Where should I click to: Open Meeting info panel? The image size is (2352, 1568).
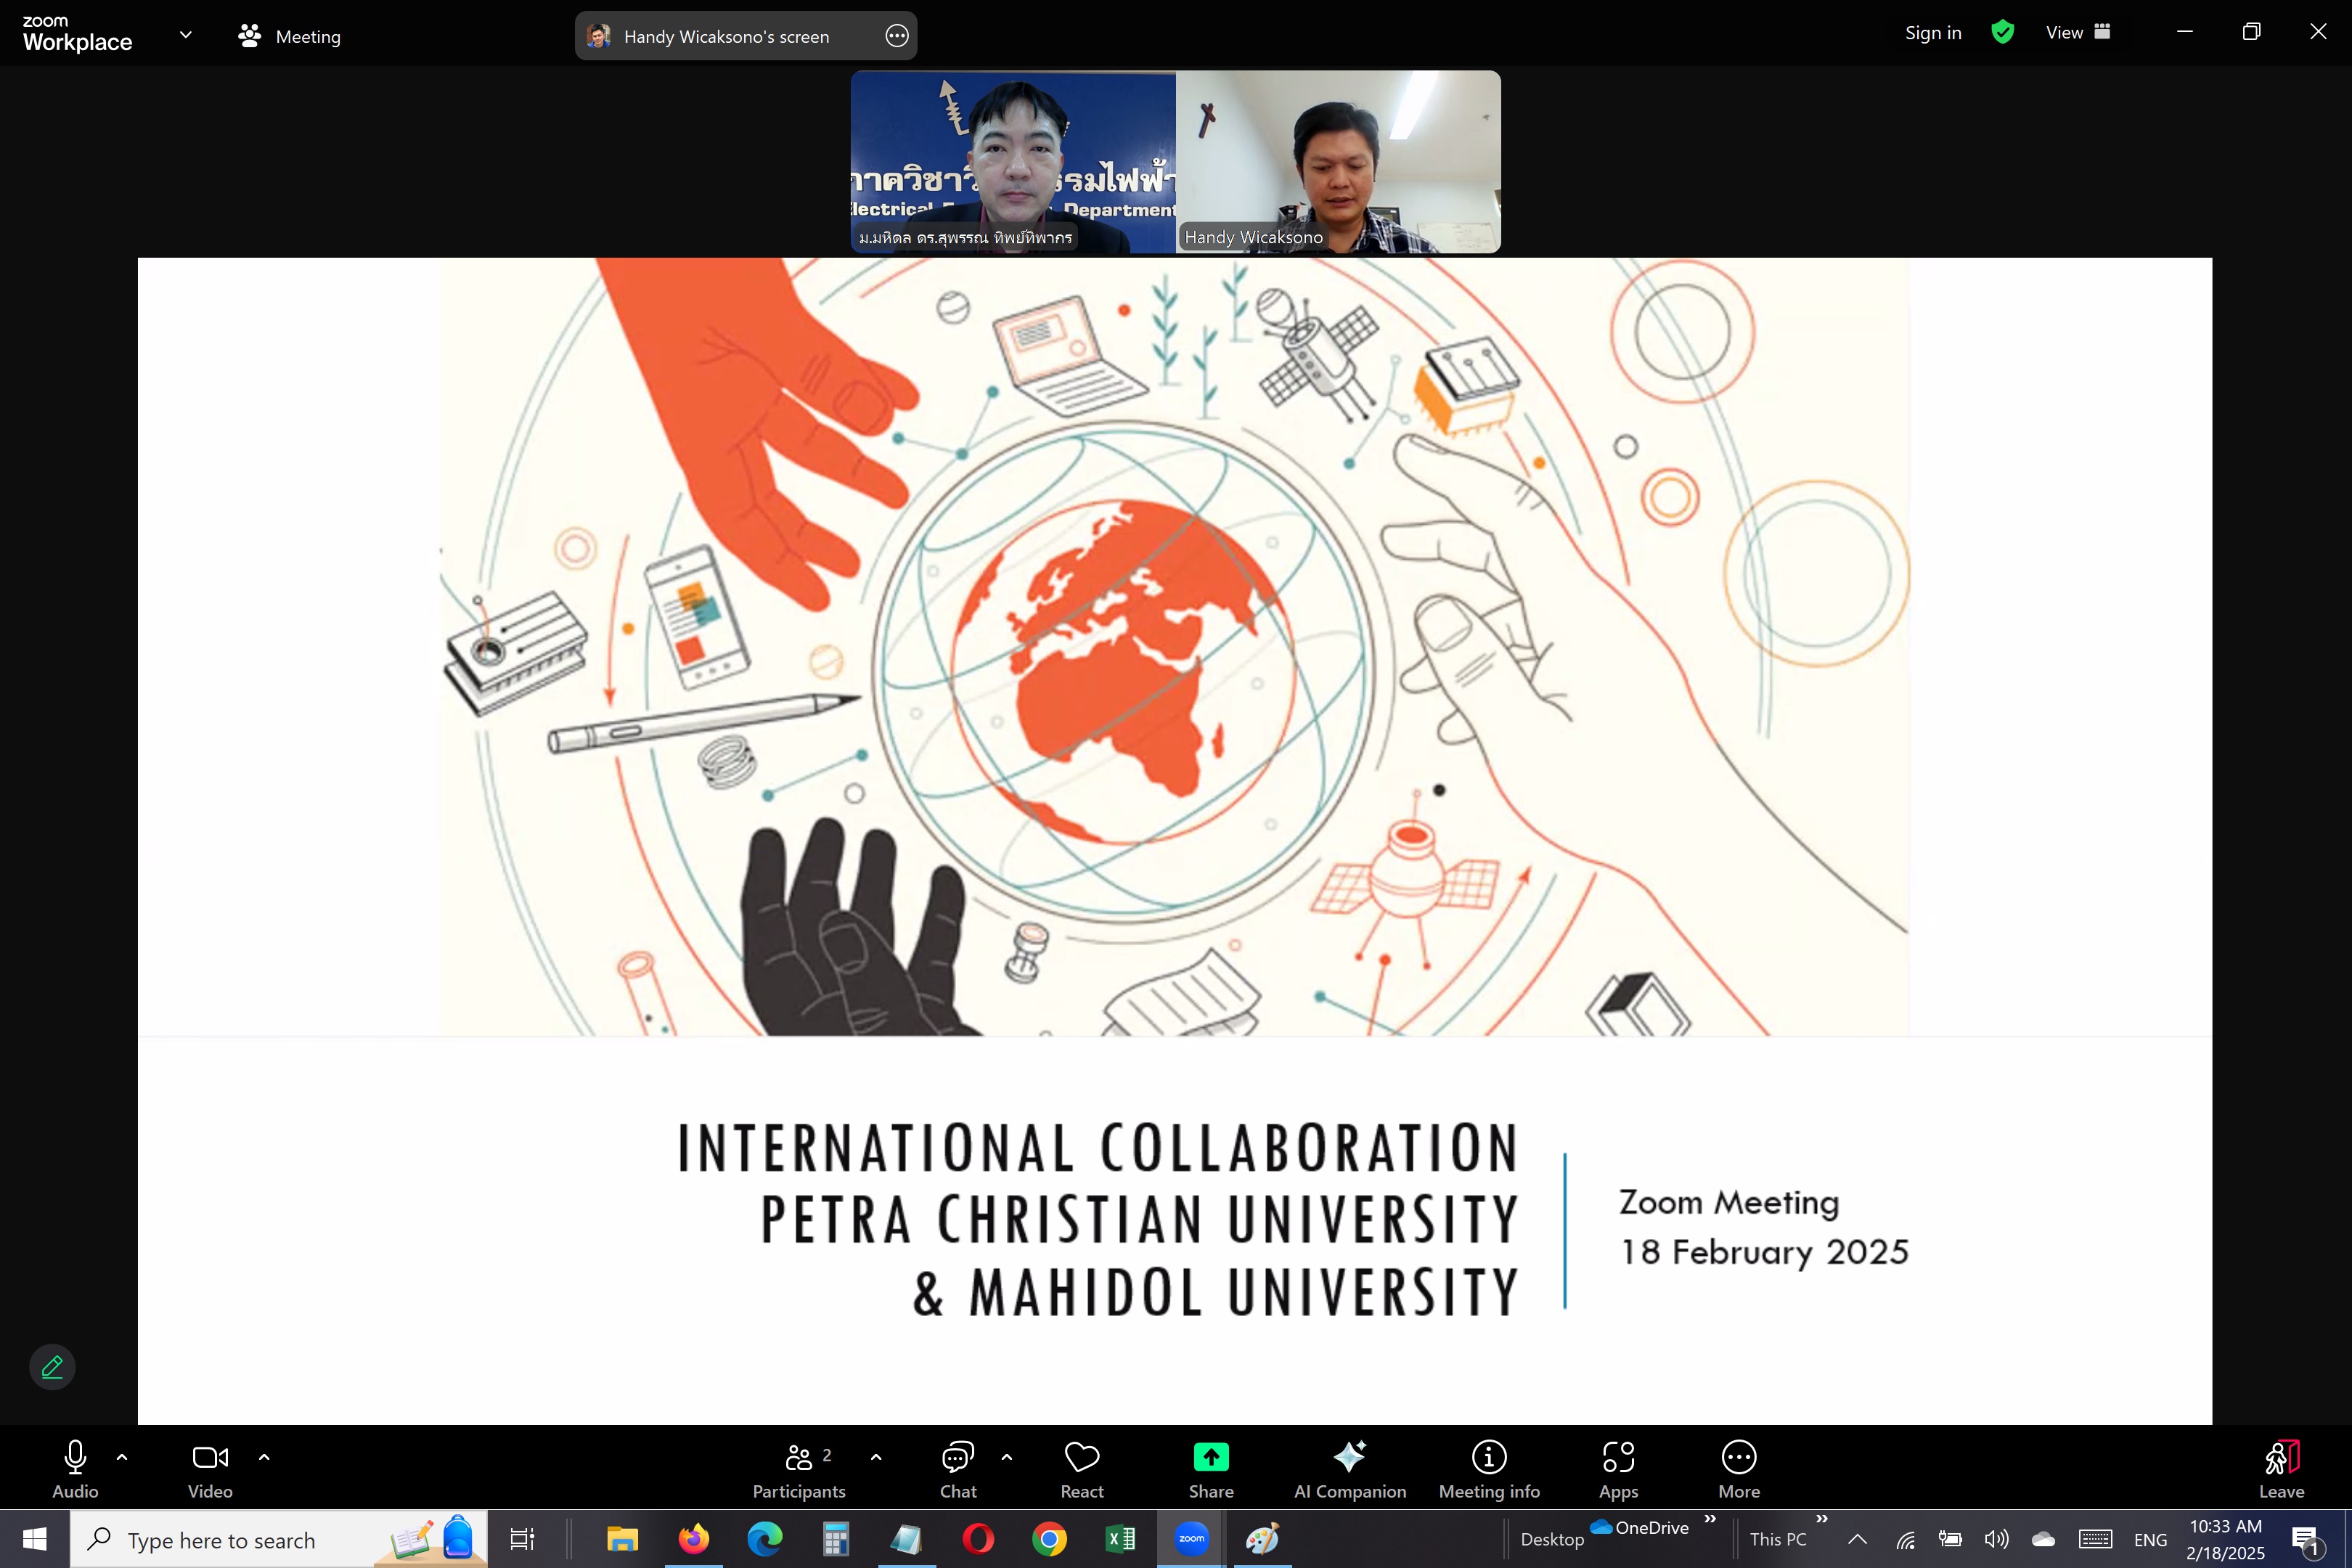1488,1468
